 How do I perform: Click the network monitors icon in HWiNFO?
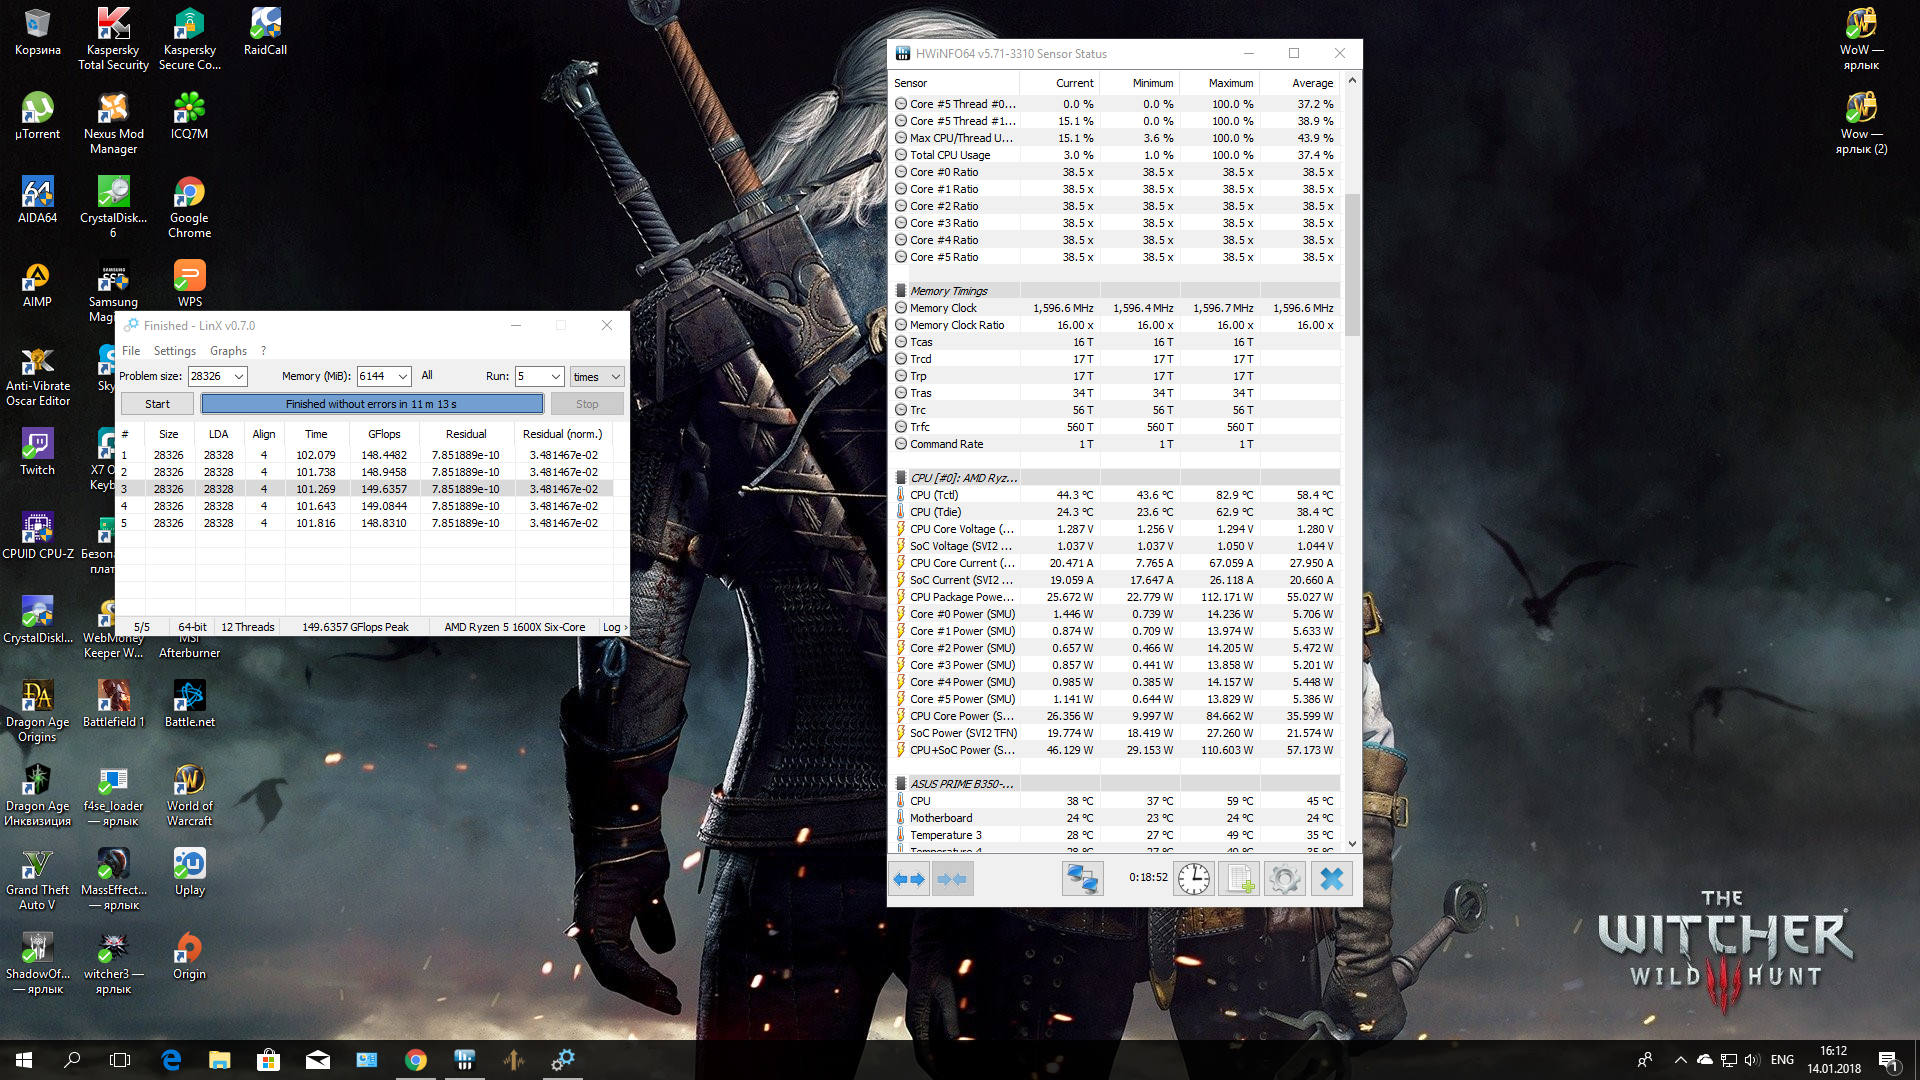(x=1082, y=879)
